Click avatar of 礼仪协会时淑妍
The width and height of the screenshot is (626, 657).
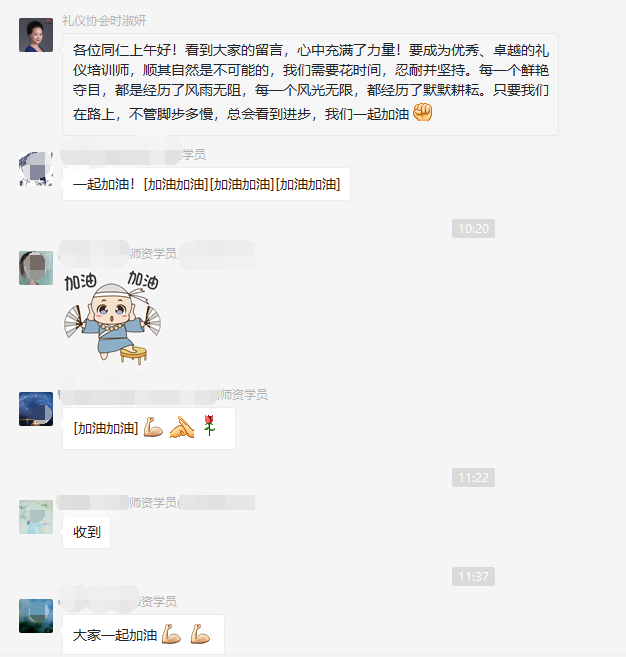[x=36, y=35]
